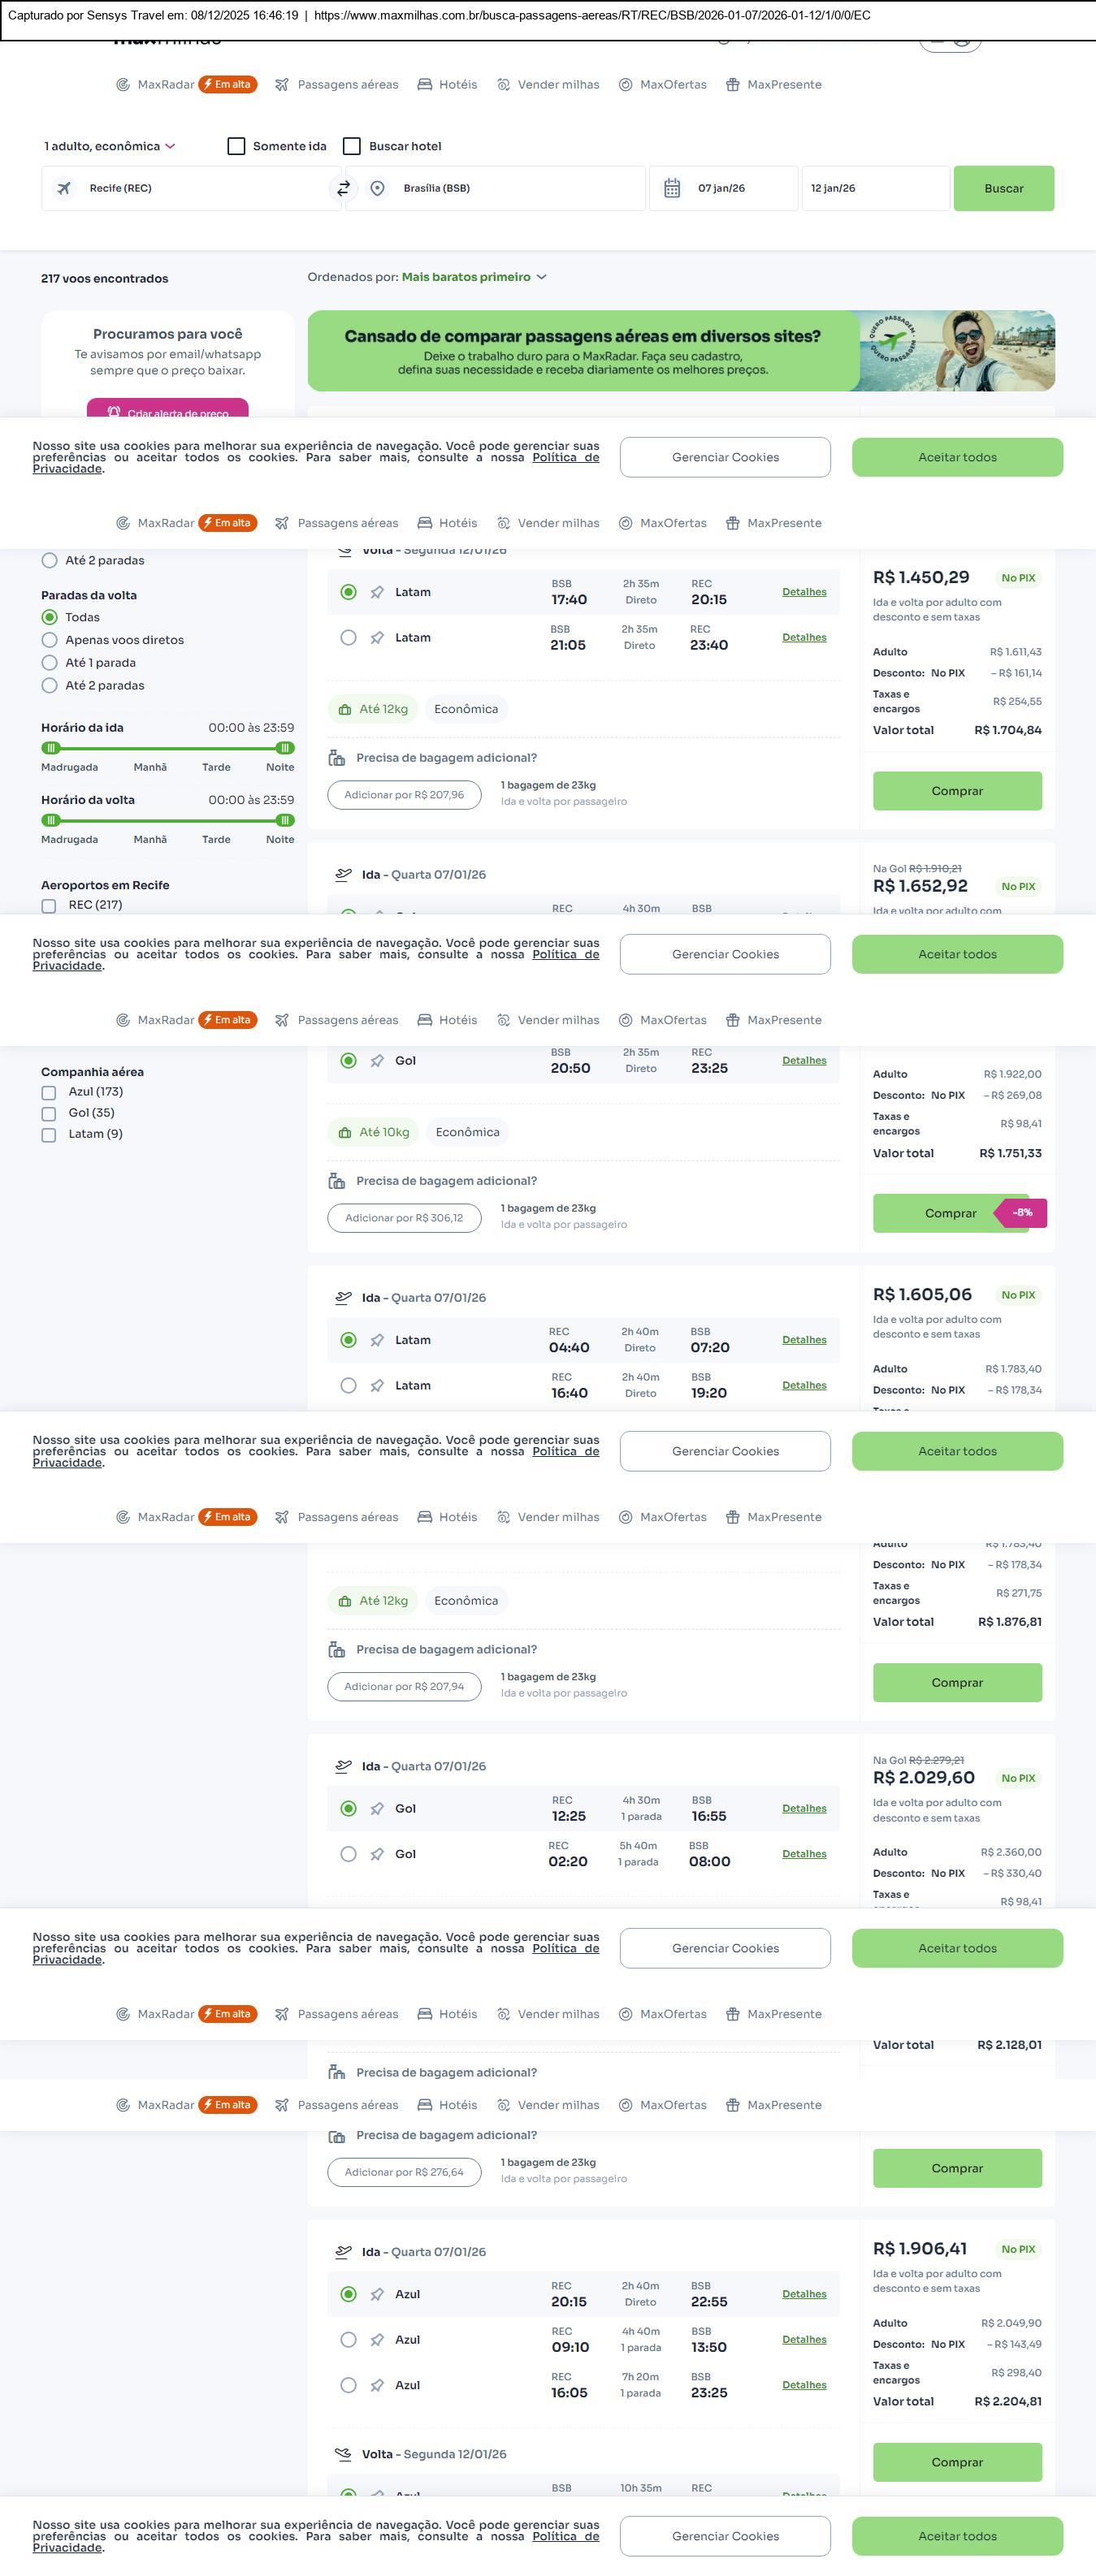Expand Detalhes for the Azul 09:10 flight
The height and width of the screenshot is (2576, 1096).
tap(804, 2339)
